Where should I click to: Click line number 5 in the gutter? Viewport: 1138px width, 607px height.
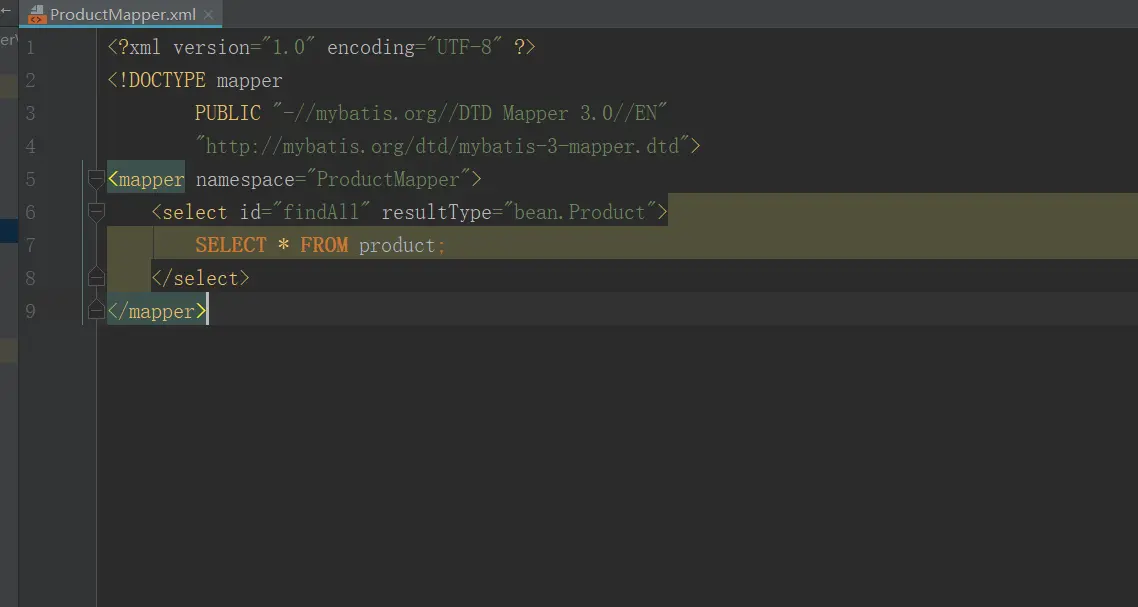tap(30, 179)
